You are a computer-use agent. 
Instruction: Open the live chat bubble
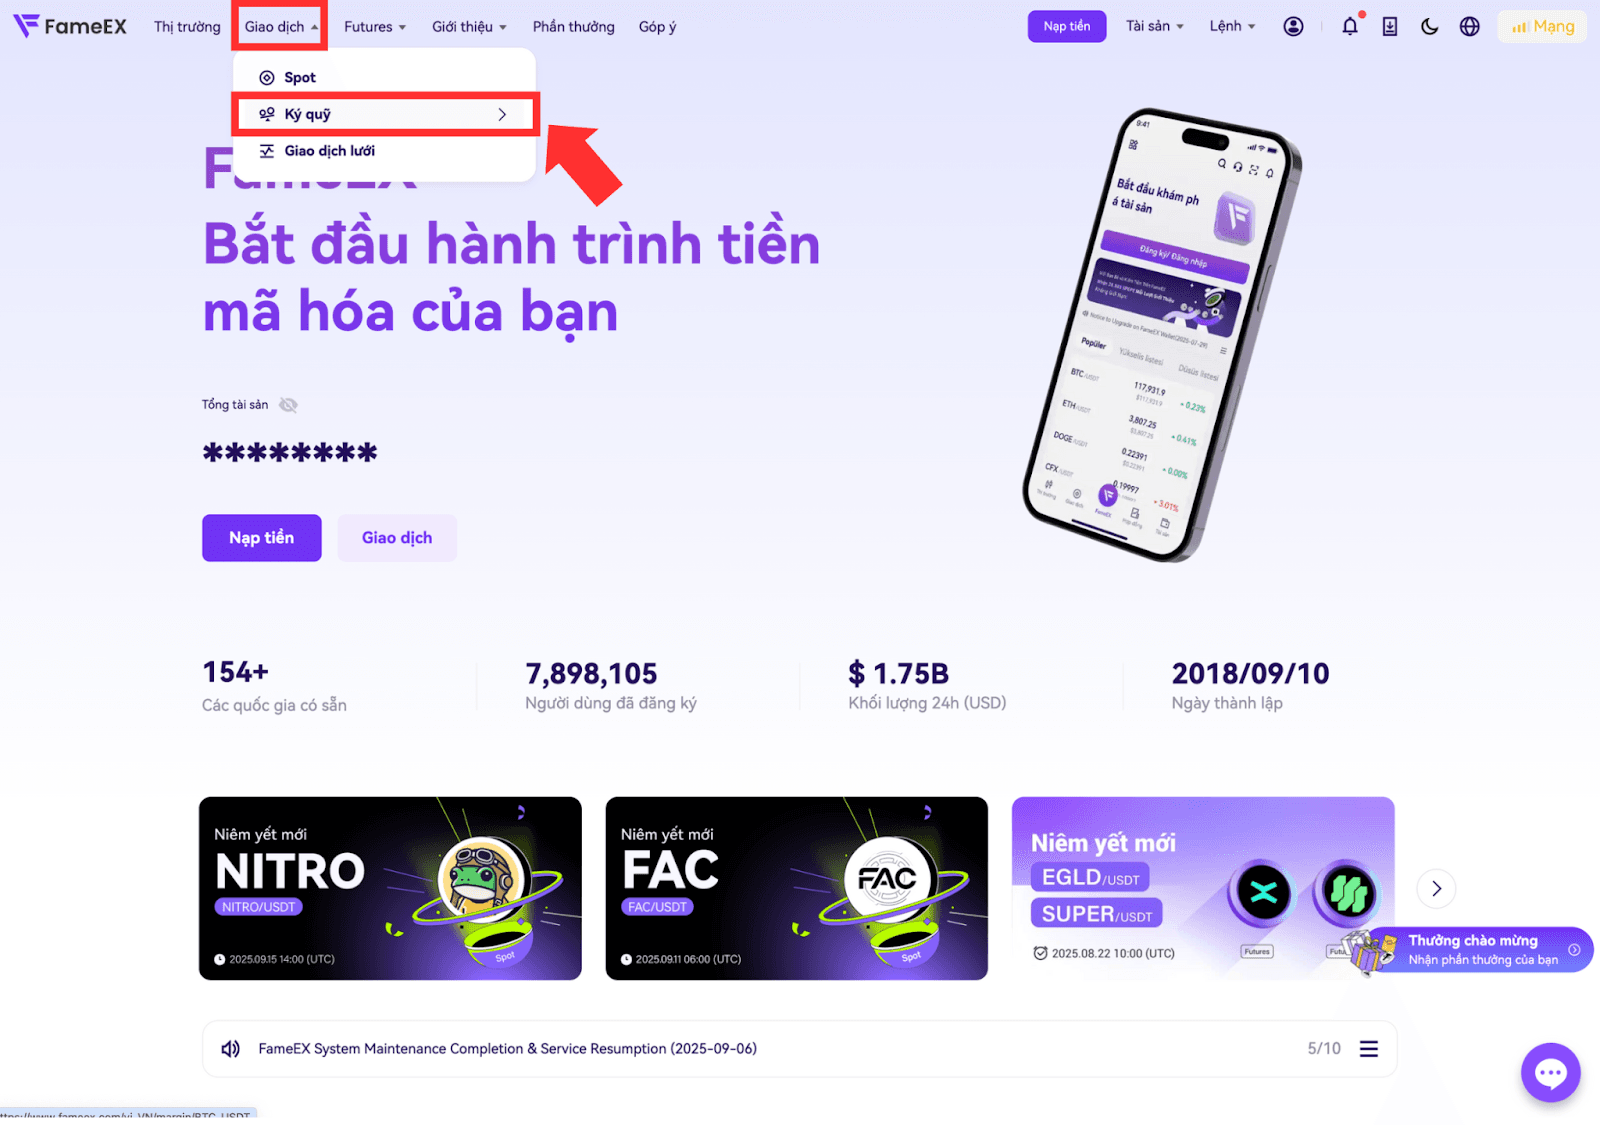tap(1550, 1073)
